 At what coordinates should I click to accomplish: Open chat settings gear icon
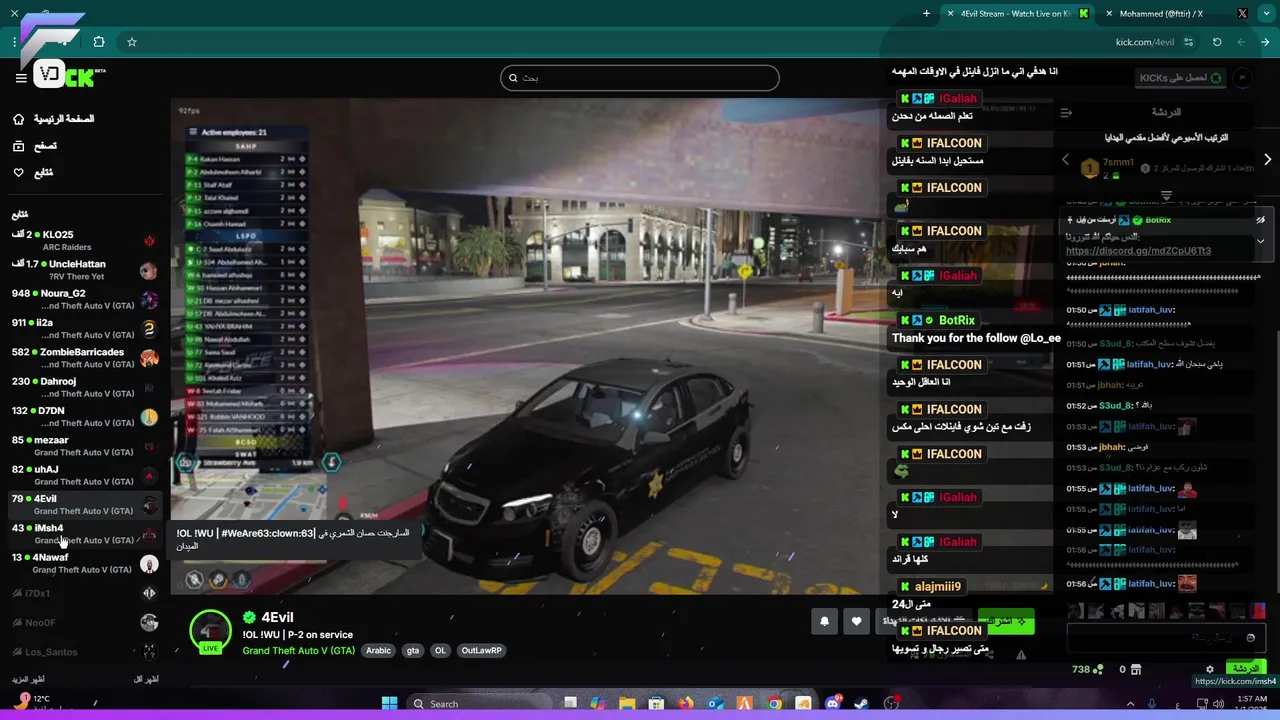pos(1209,669)
